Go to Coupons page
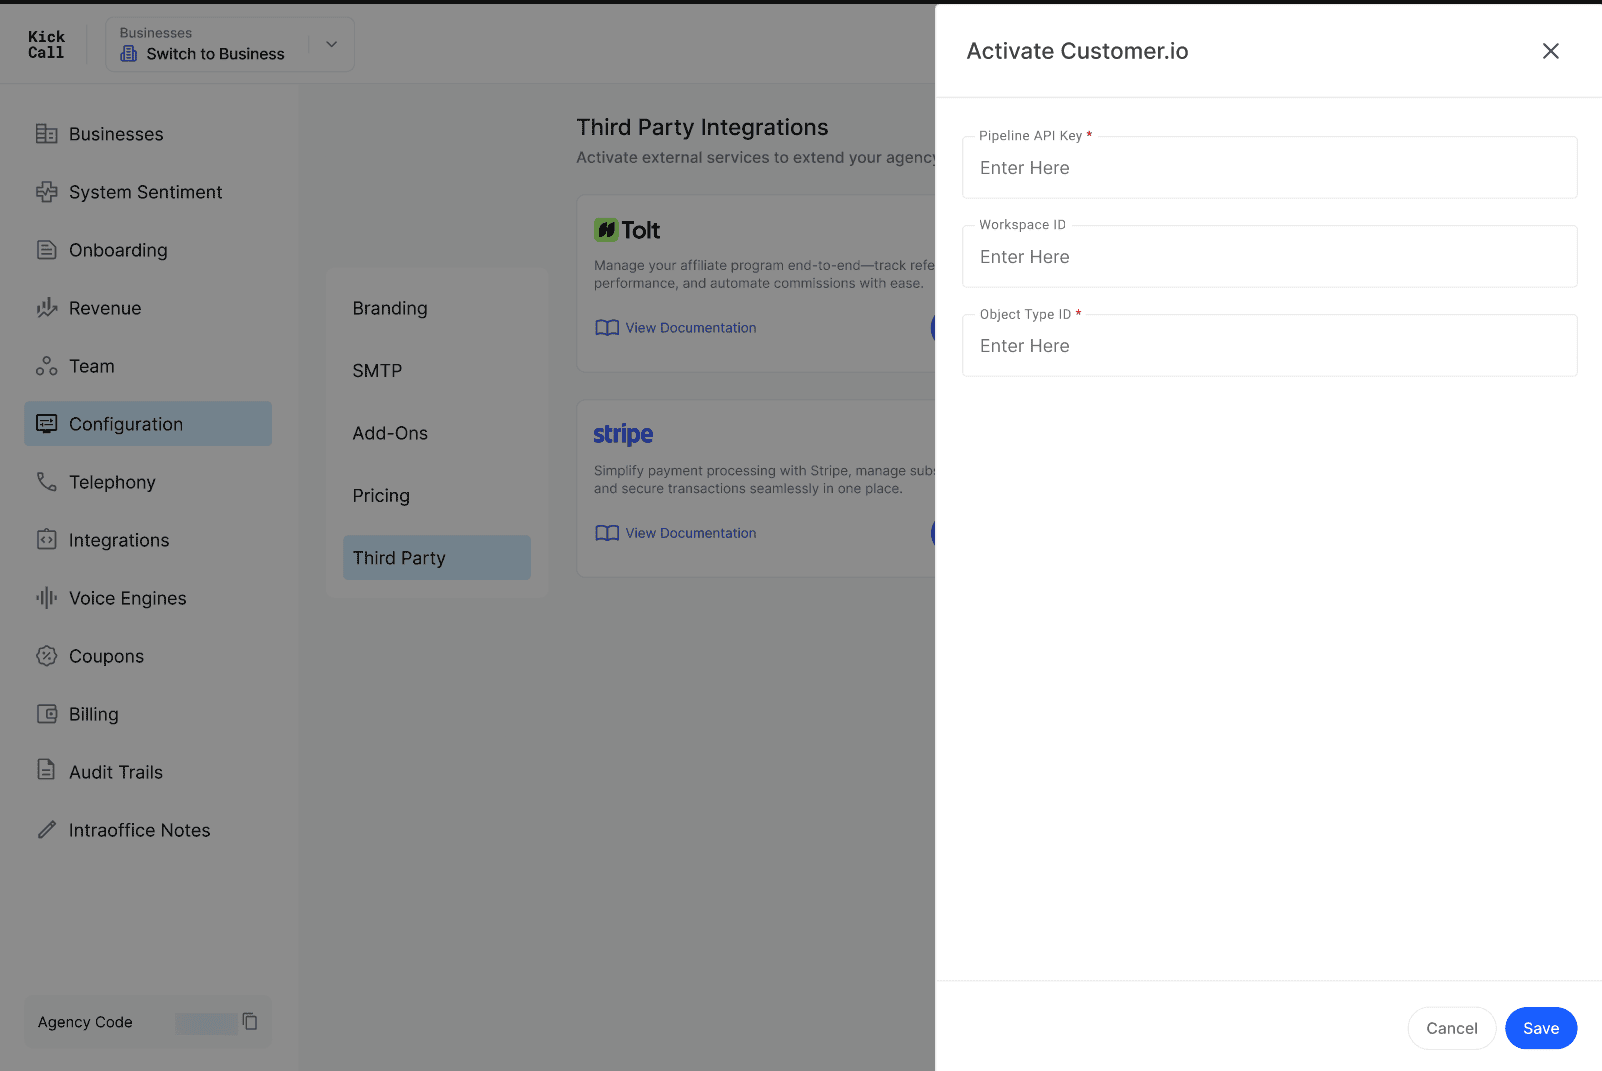Screen dimensions: 1602x1071 [148, 656]
